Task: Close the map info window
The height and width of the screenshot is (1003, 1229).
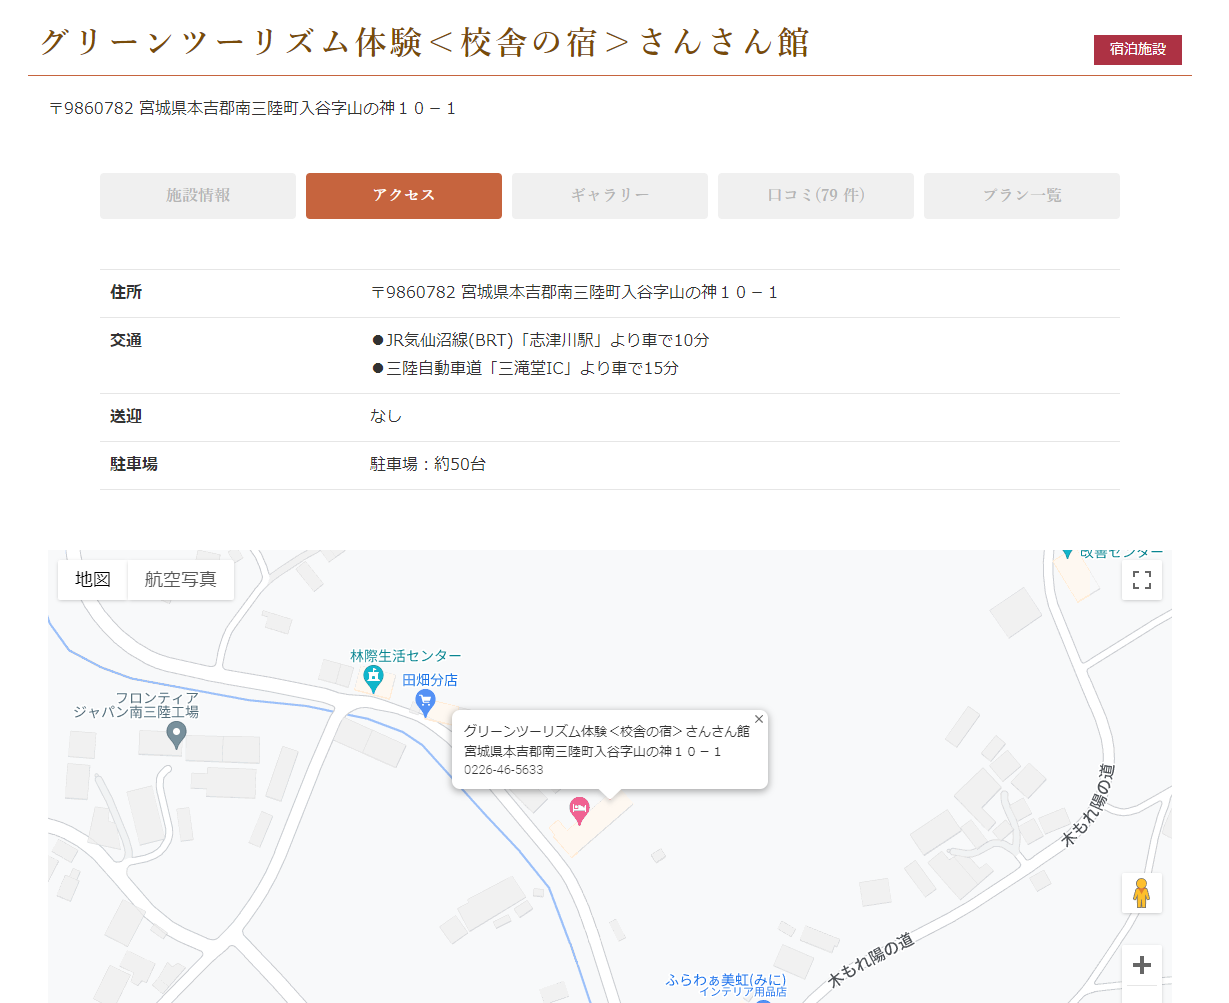Action: pos(759,719)
